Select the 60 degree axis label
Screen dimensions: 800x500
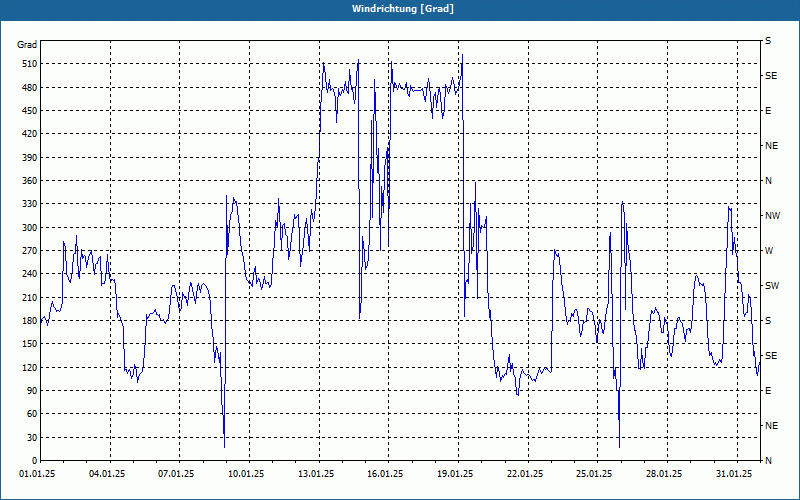[32, 414]
